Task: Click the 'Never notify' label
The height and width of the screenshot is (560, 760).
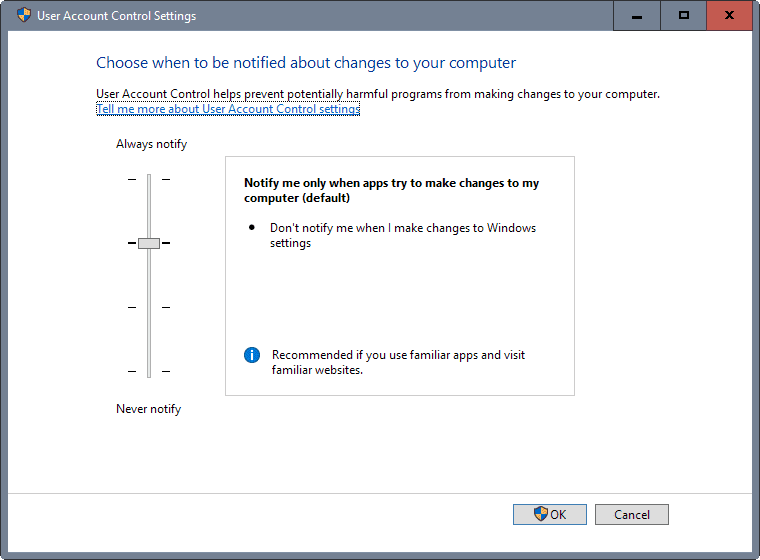Action: click(x=148, y=409)
